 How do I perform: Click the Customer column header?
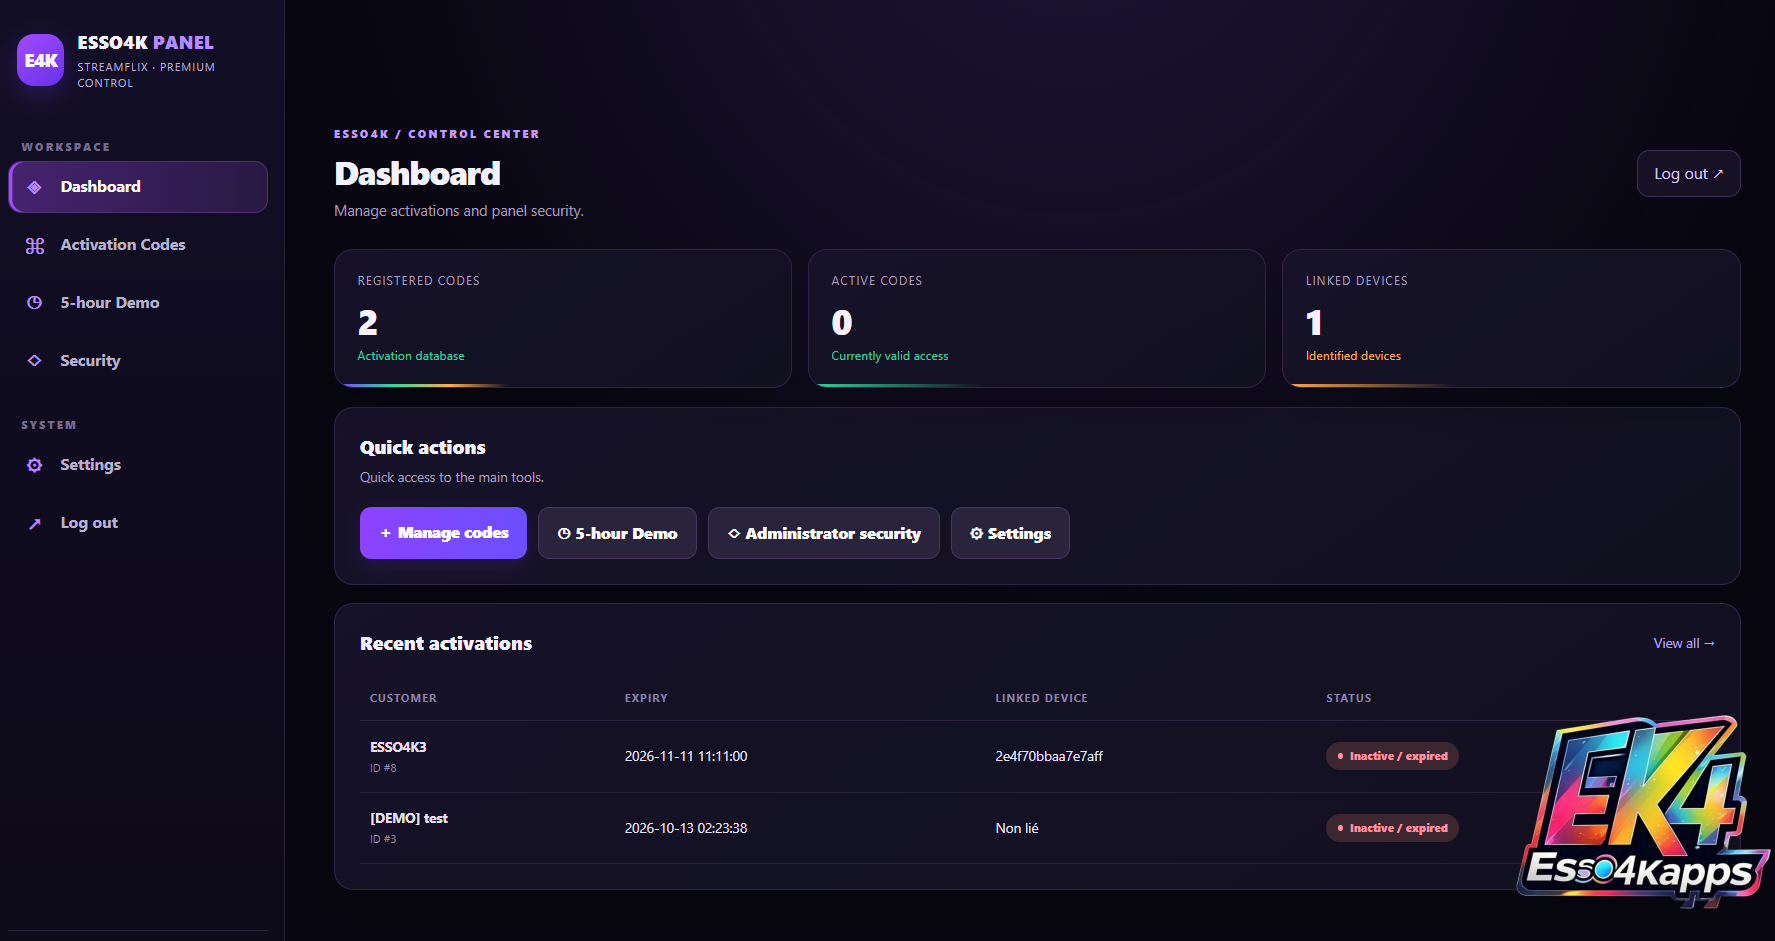[403, 698]
